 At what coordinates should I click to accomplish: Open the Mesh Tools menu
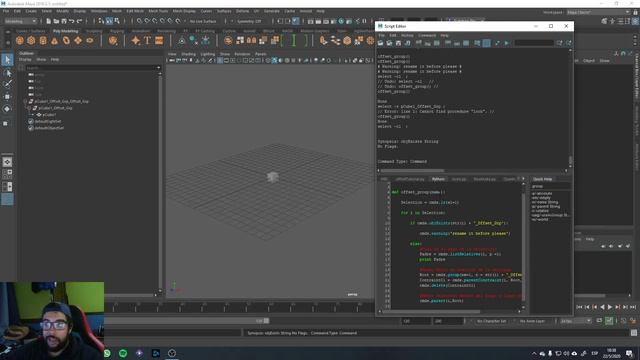pos(158,11)
